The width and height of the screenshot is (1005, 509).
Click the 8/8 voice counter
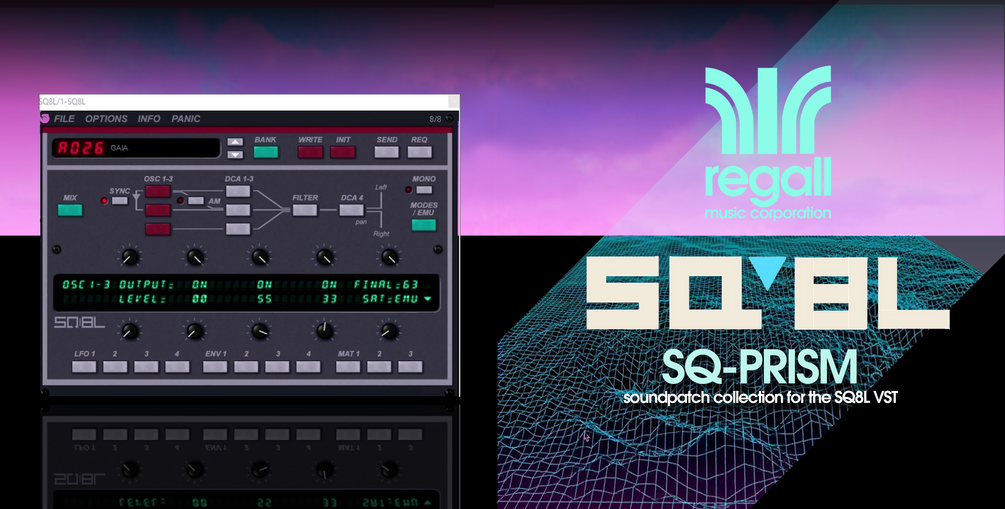click(x=435, y=119)
